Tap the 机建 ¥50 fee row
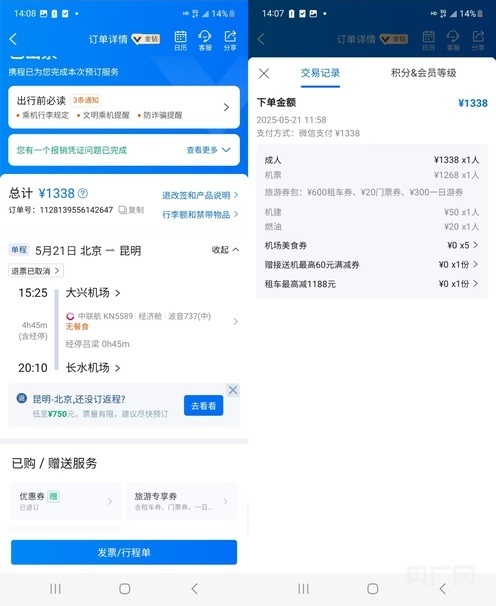 coord(372,212)
